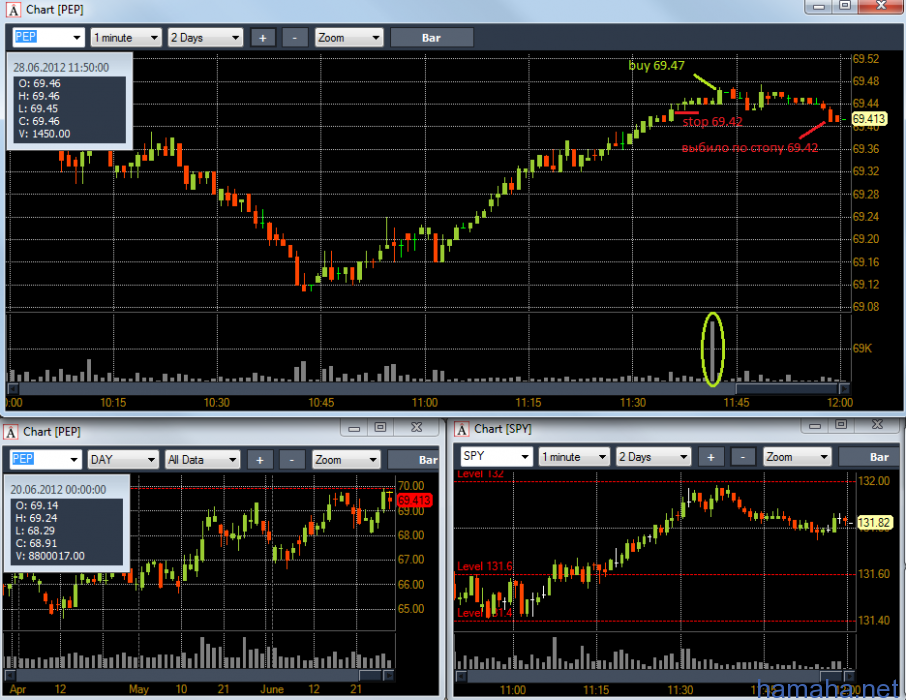Viewport: 906px width, 700px height.
Task: Click the minus button in daily PEP chart
Action: (292, 460)
